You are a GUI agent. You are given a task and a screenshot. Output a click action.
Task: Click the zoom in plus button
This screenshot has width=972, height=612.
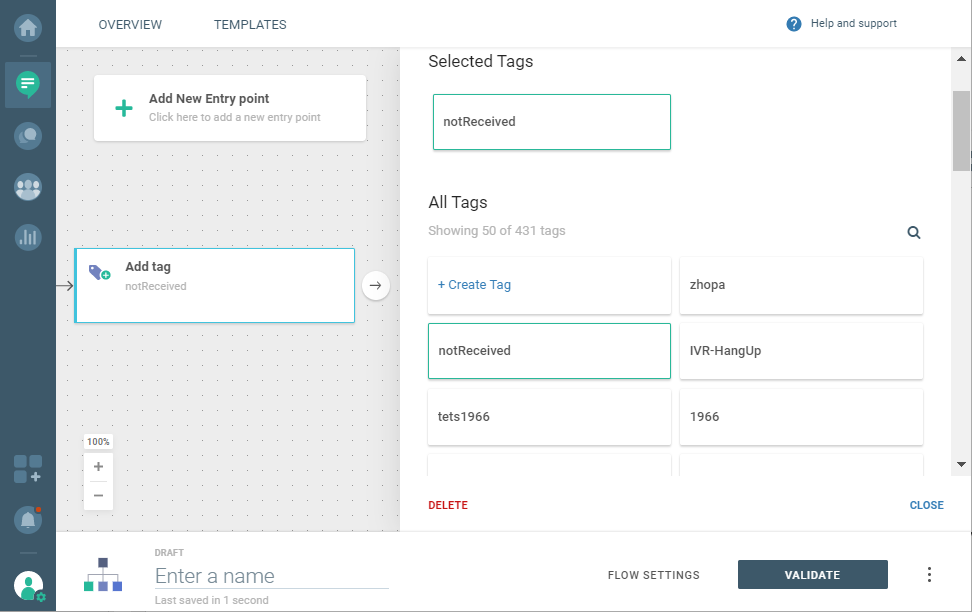(98, 467)
